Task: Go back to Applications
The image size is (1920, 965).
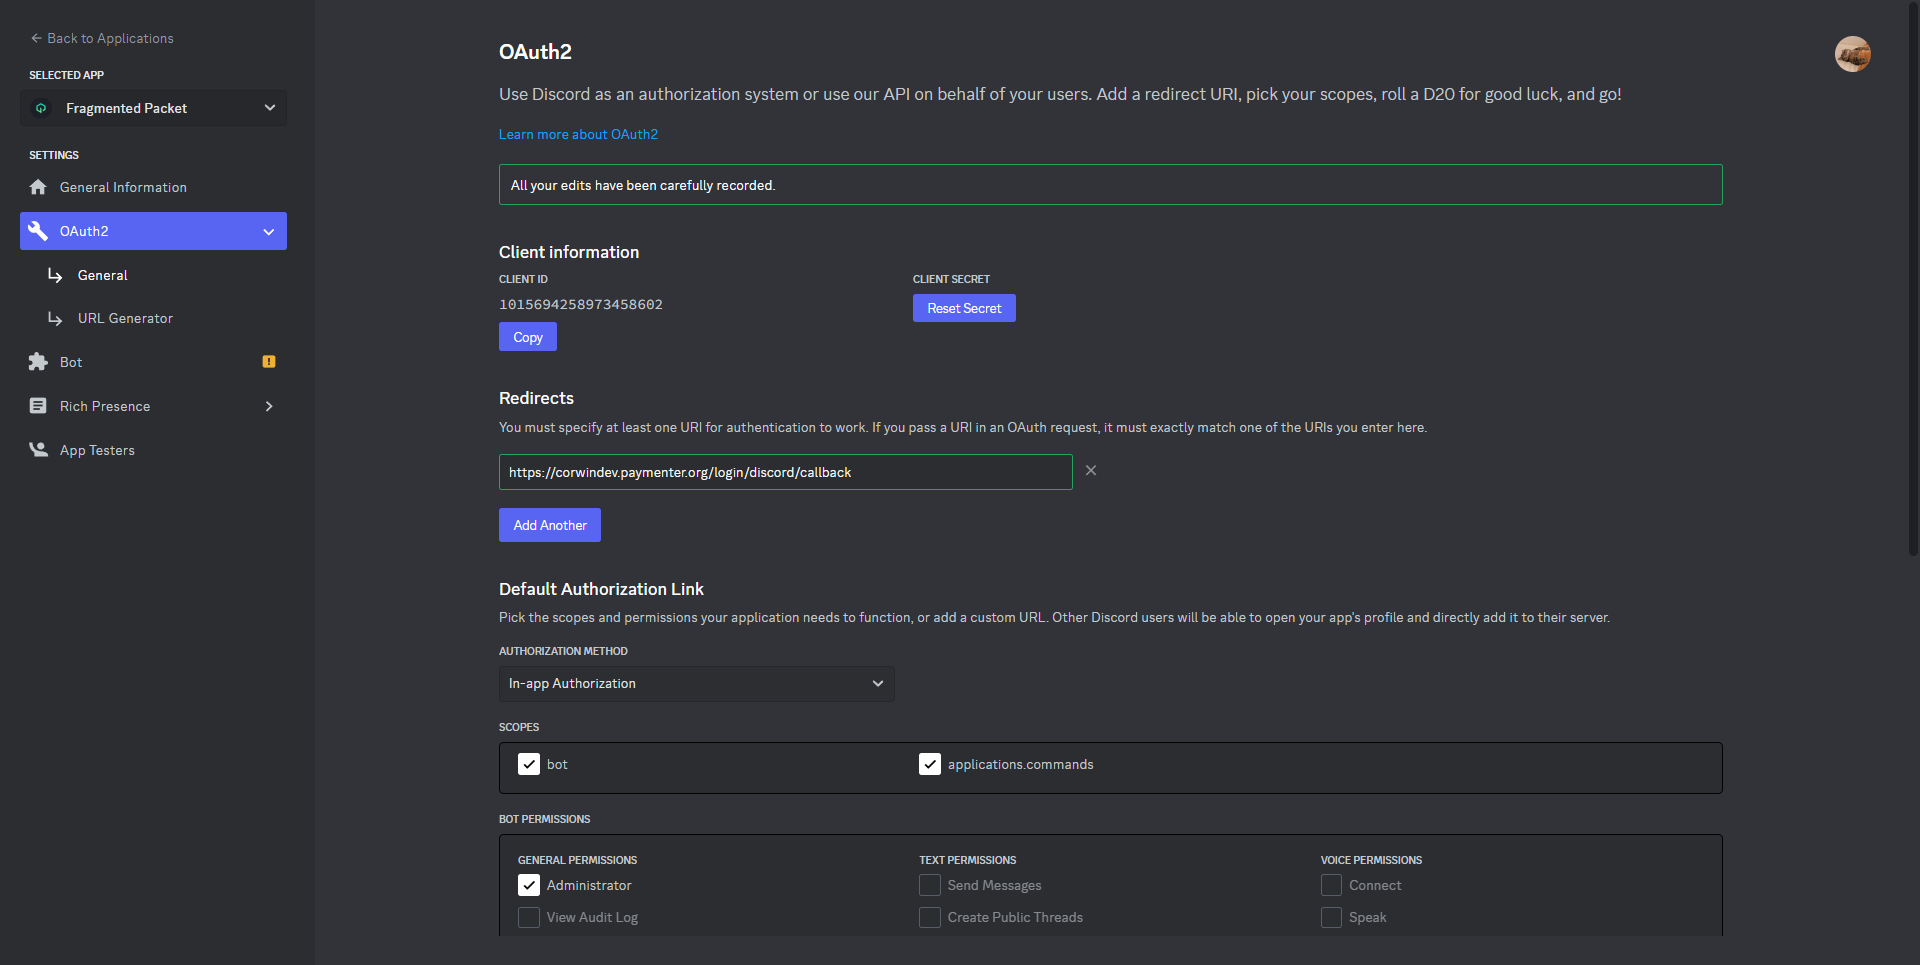Action: click(102, 38)
